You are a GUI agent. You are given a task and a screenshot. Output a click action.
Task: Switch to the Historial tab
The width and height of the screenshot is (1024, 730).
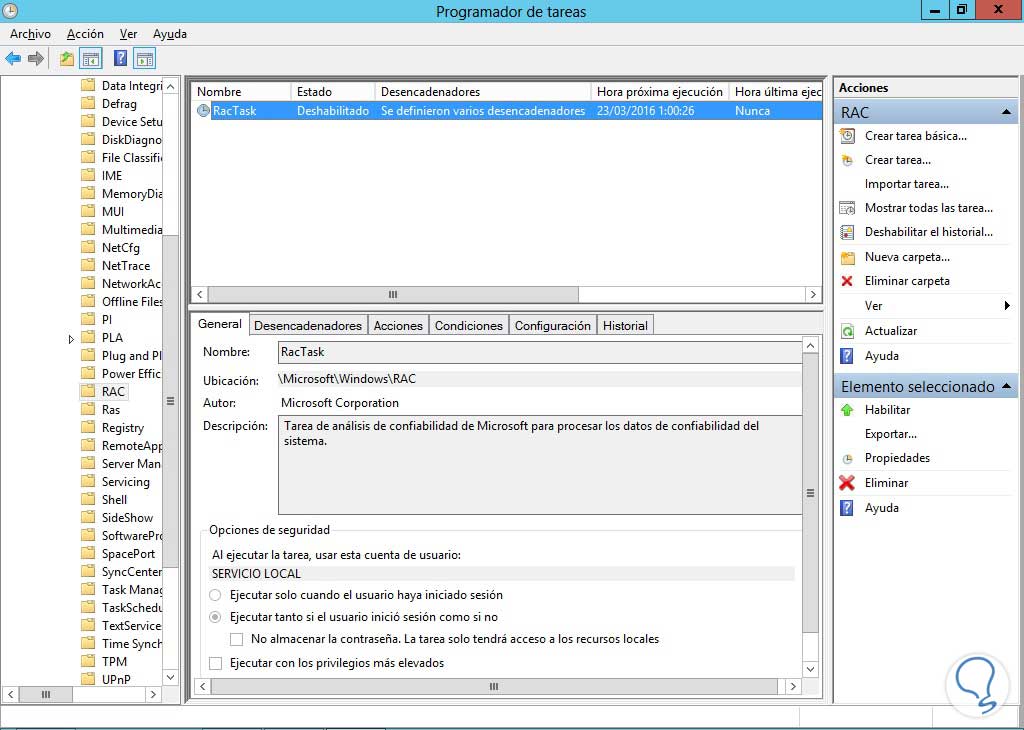click(x=625, y=325)
